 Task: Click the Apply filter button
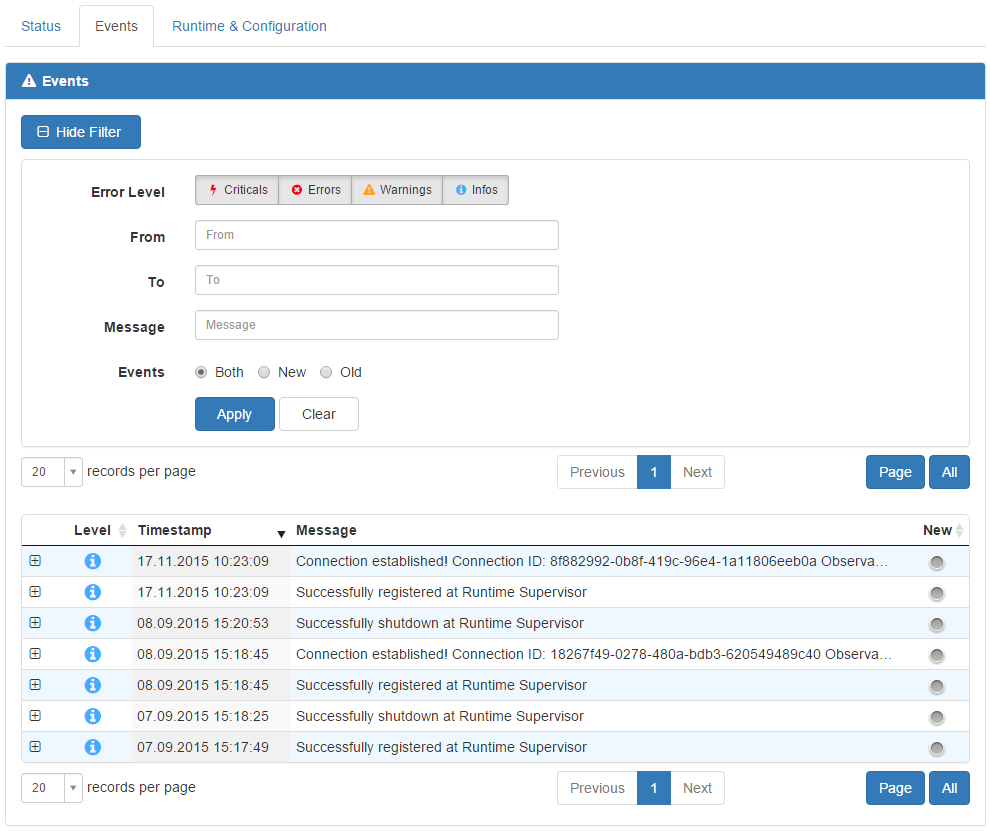point(234,414)
